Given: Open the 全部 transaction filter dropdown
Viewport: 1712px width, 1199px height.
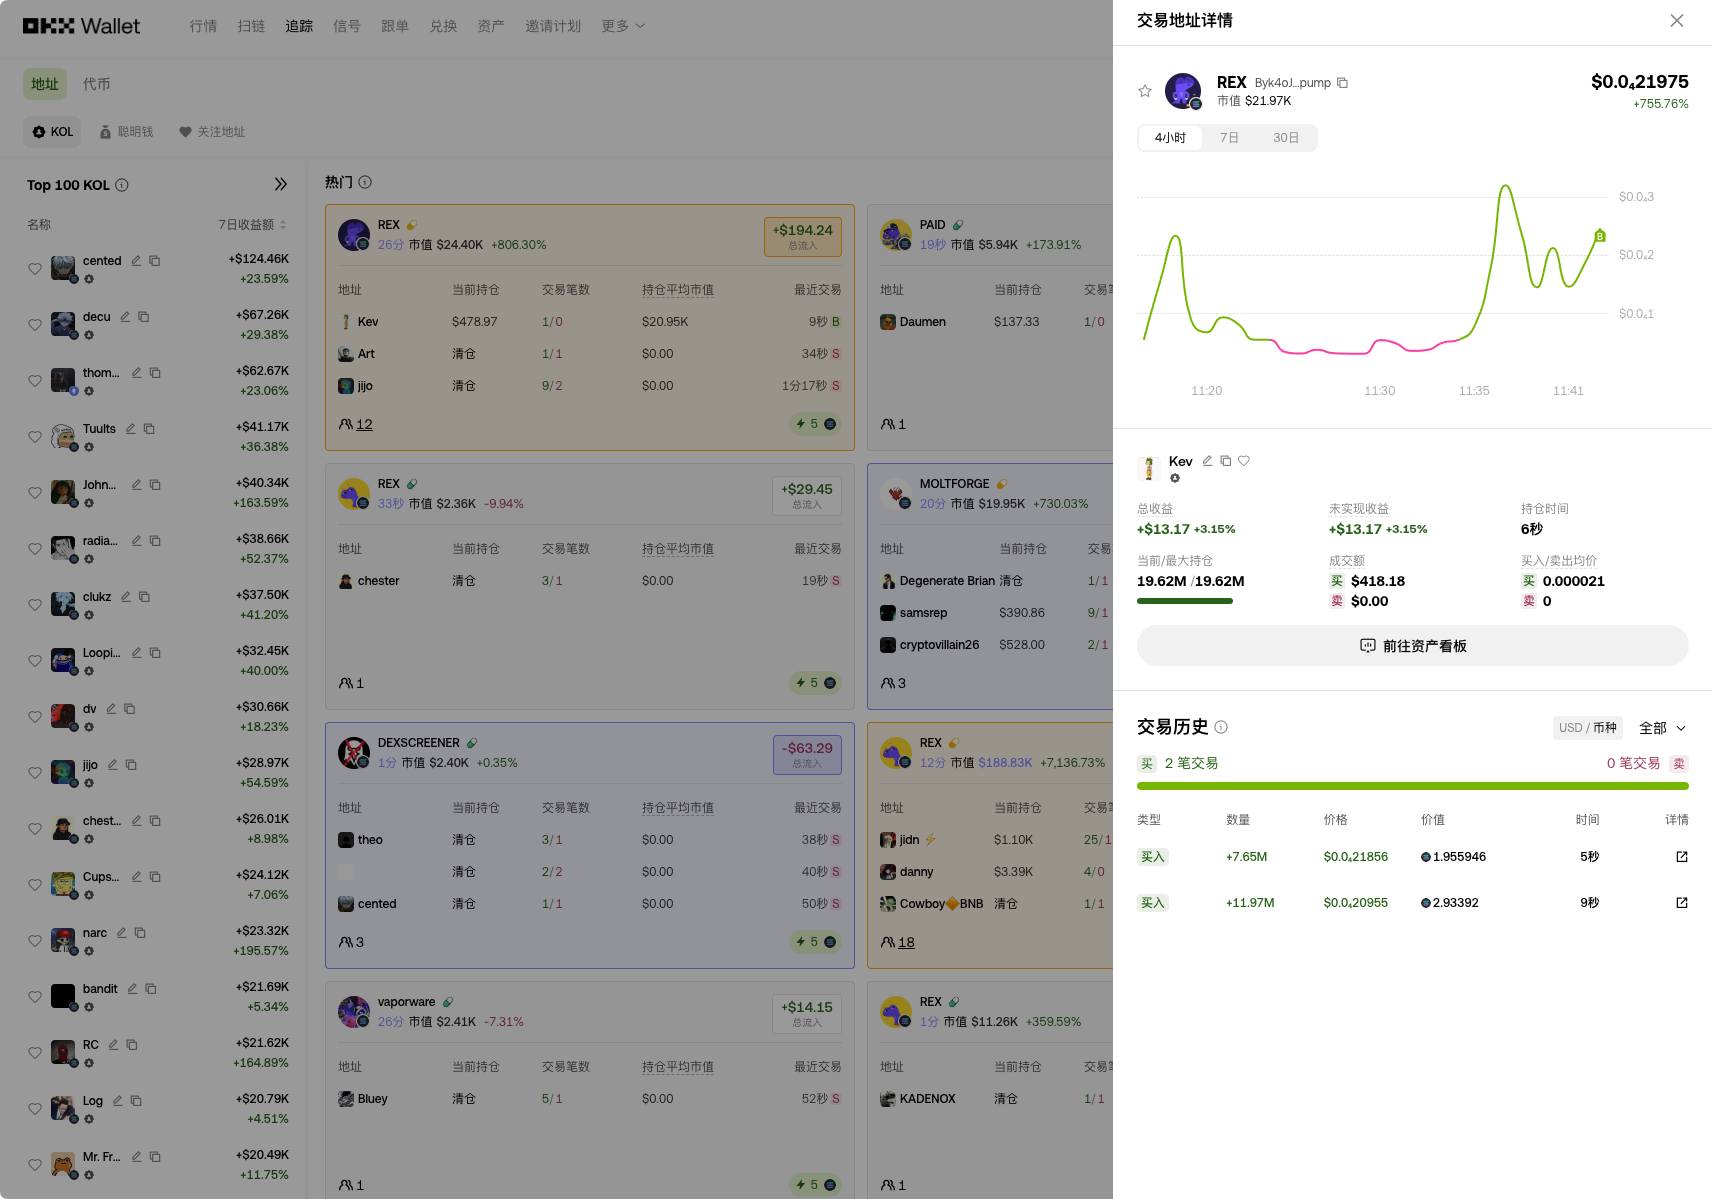Looking at the screenshot, I should tap(1662, 727).
